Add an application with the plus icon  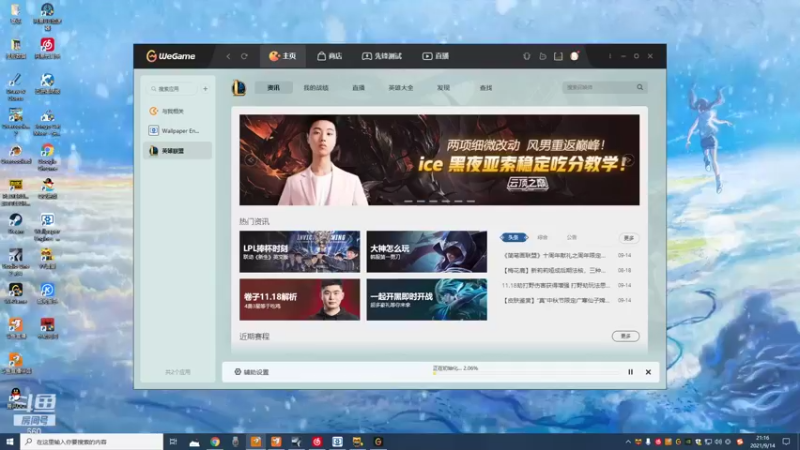206,89
